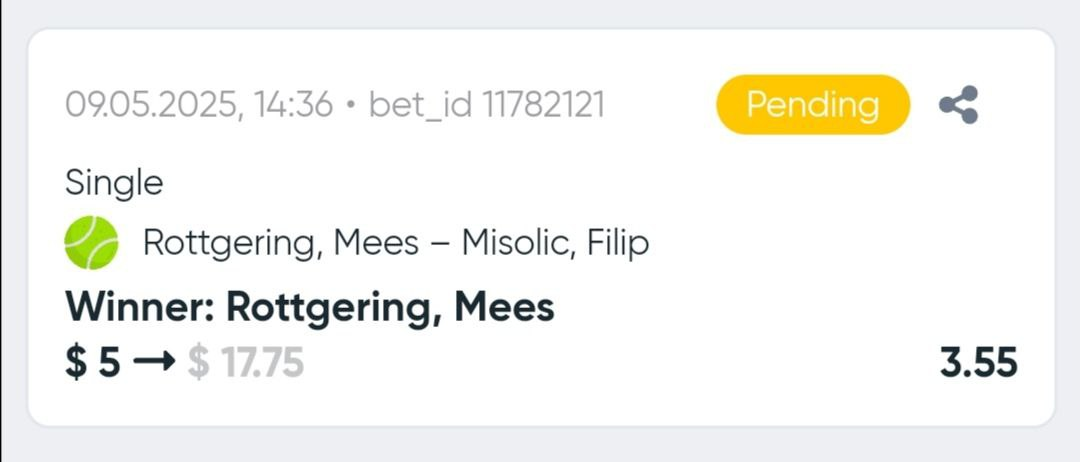Click the $ 5 stake amount

(x=92, y=363)
